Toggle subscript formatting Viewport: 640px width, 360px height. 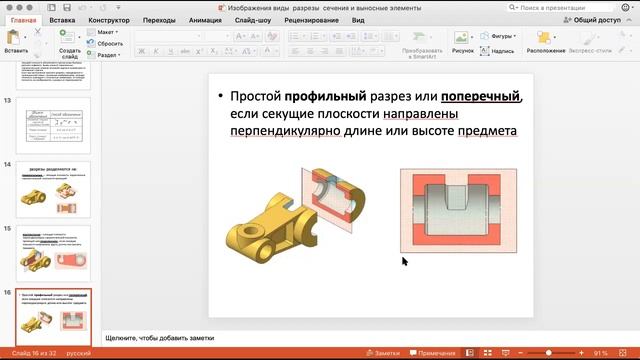(x=213, y=51)
